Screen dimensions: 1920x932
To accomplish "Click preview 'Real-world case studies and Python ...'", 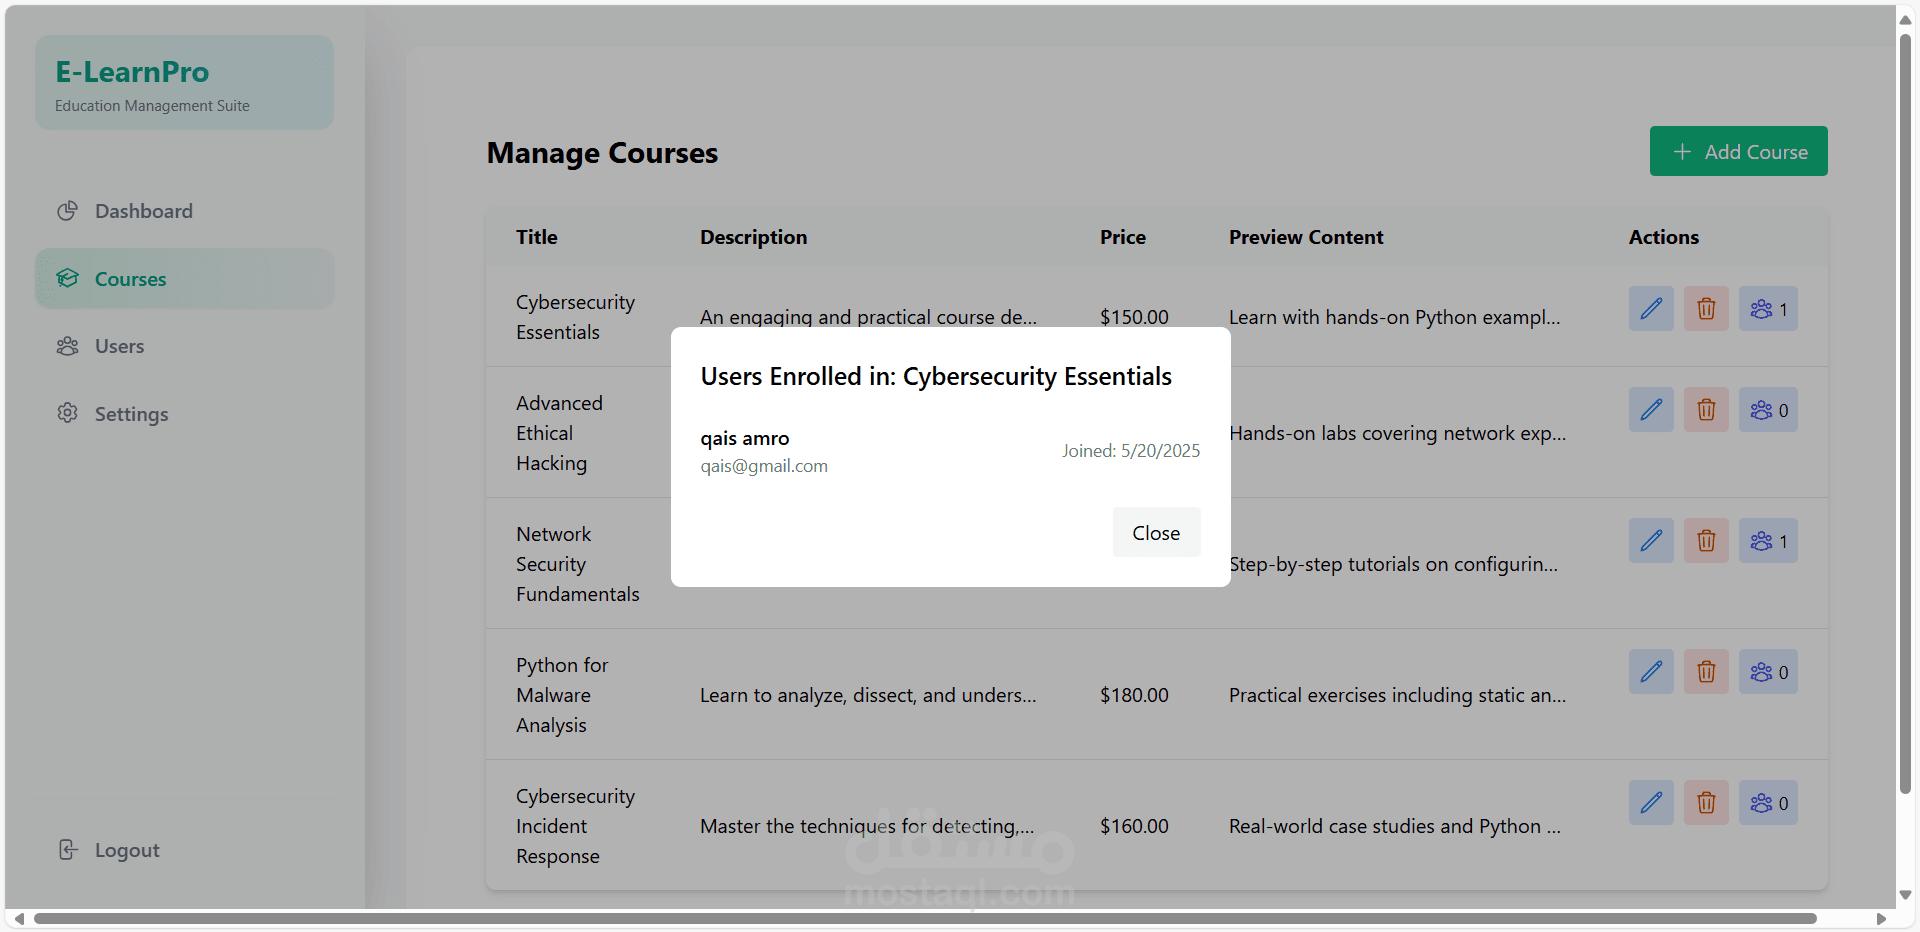I will pyautogui.click(x=1395, y=826).
